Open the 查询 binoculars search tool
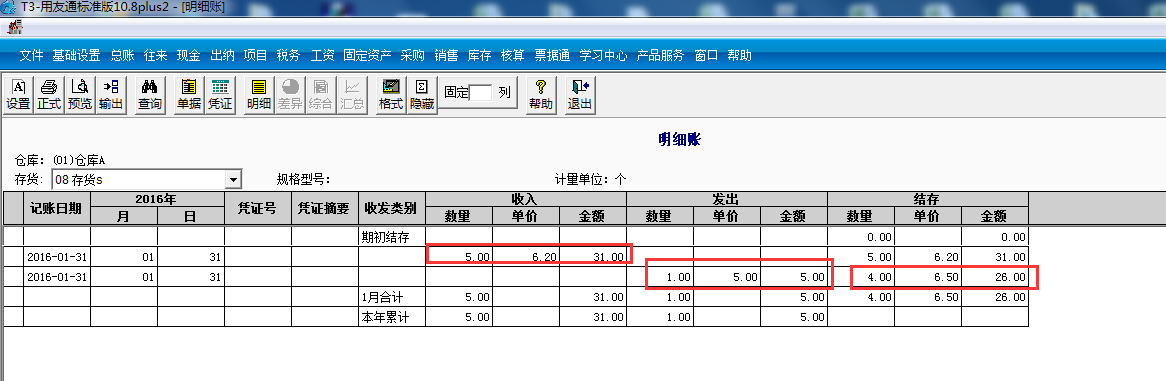1166x381 pixels. point(149,95)
